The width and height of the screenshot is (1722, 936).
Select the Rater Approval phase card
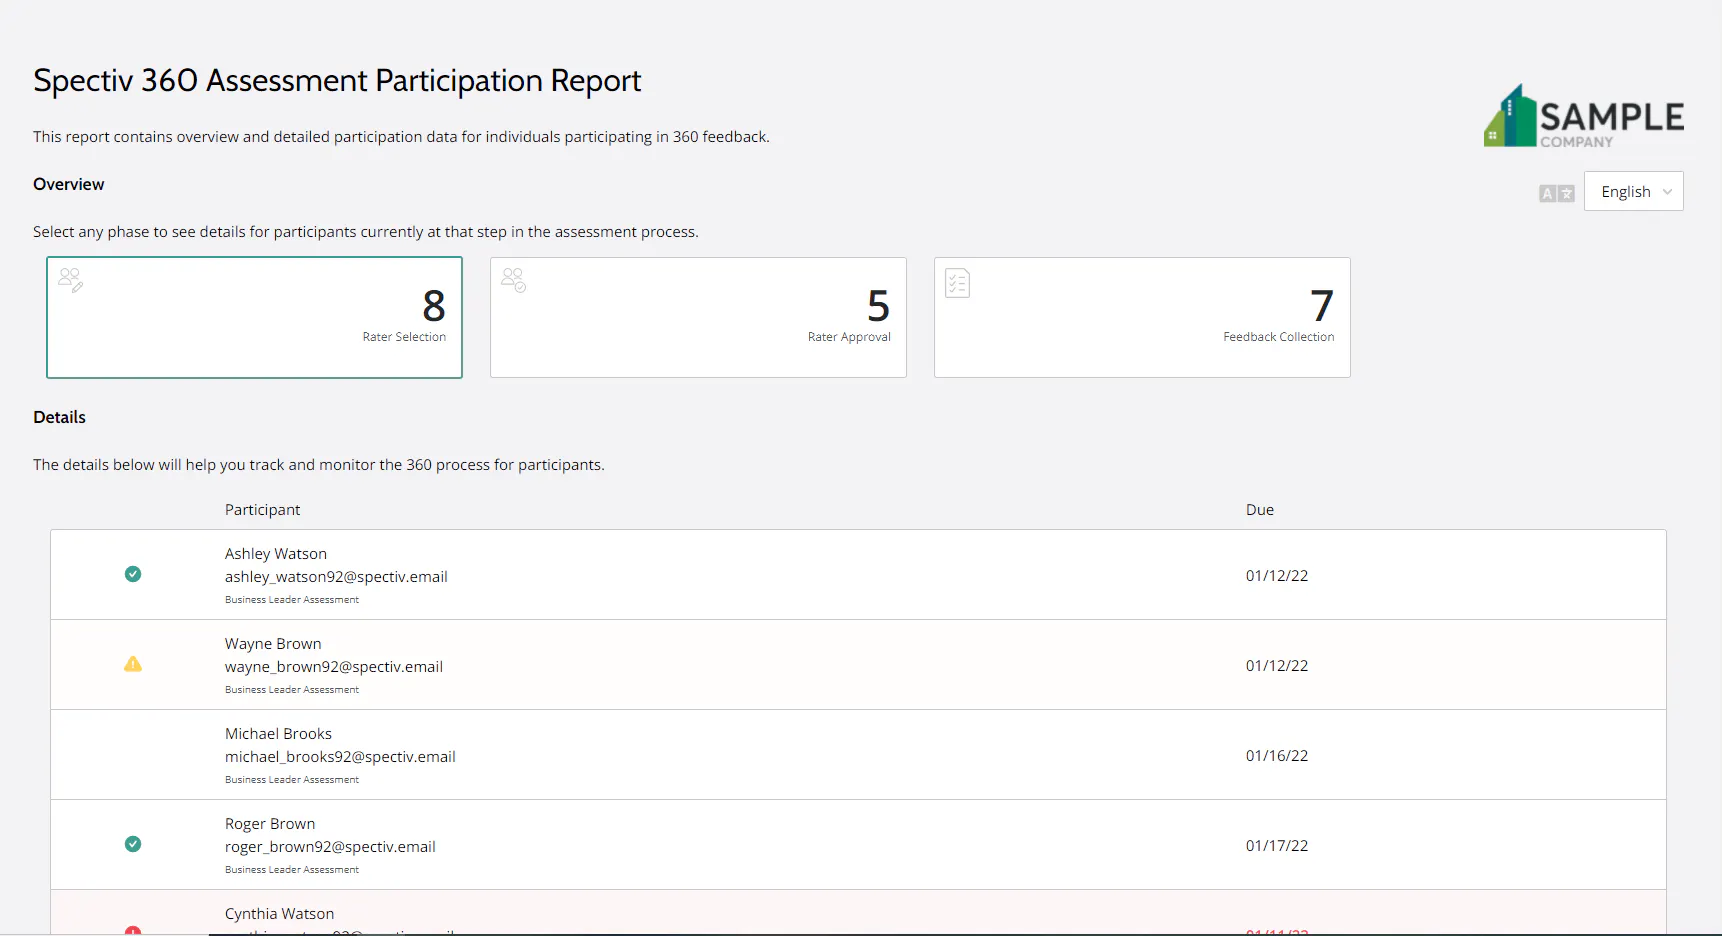[698, 317]
